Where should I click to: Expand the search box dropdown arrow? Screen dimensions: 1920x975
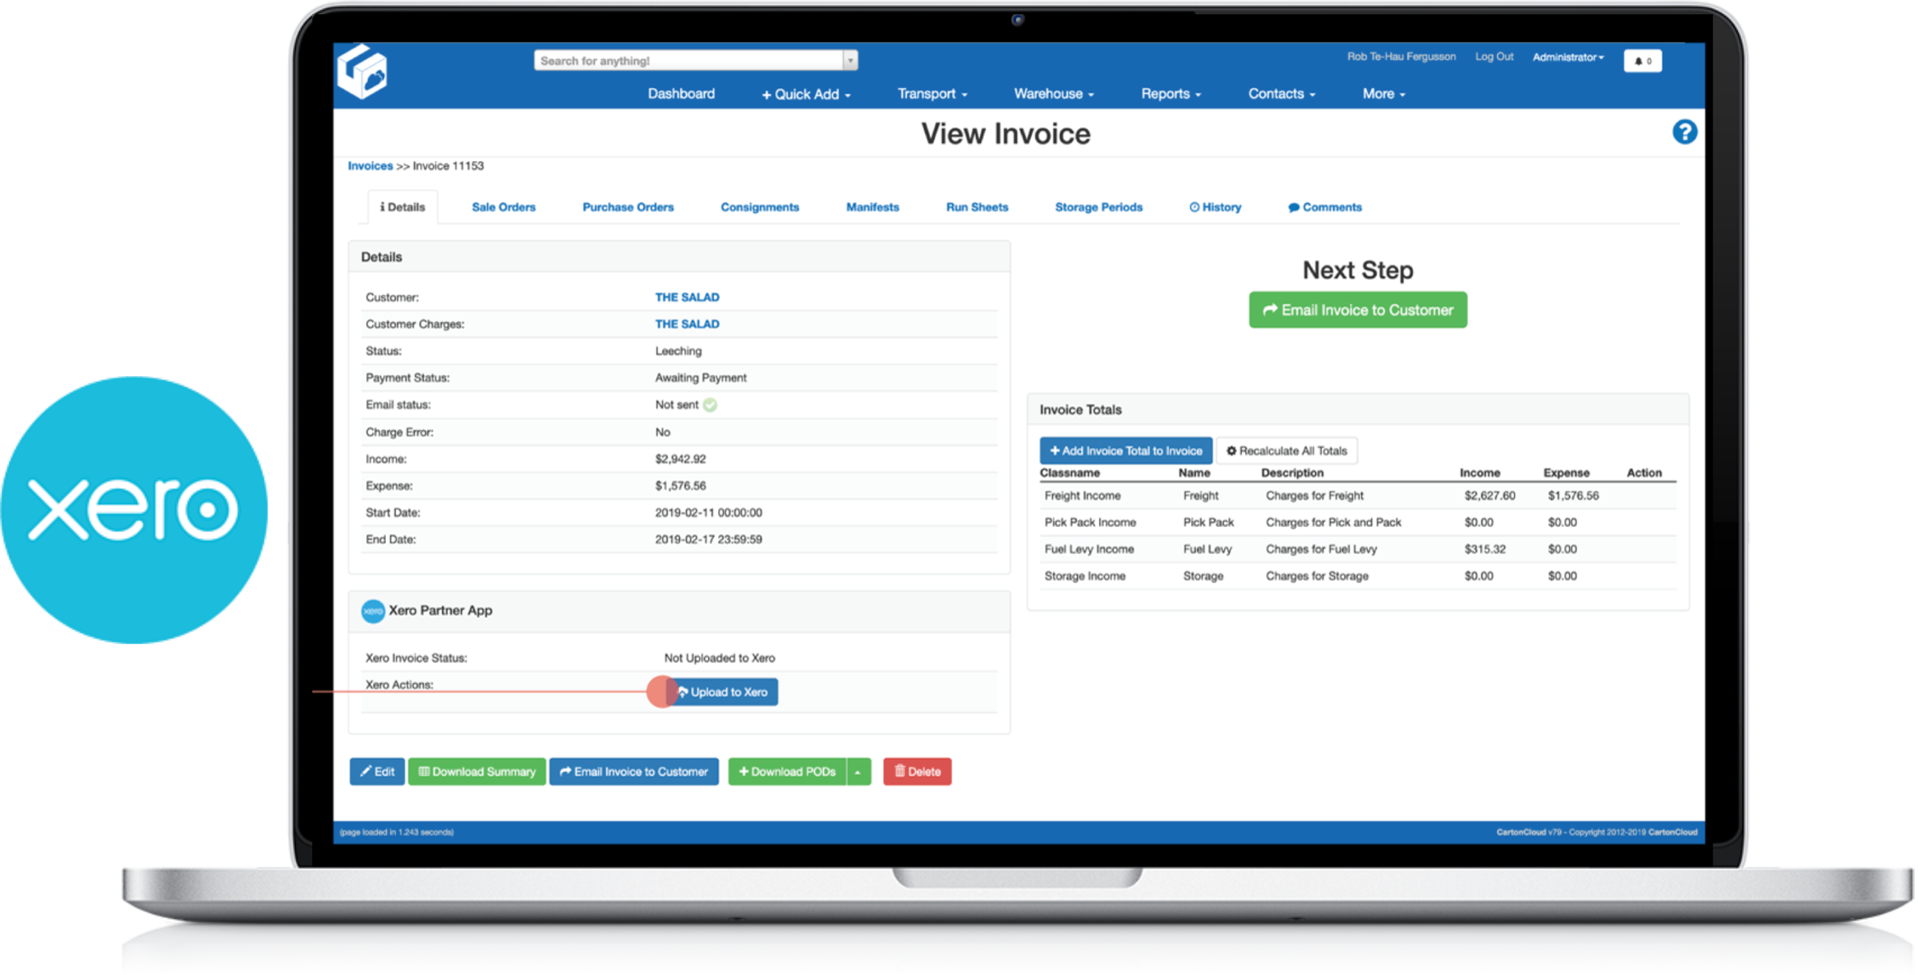tap(850, 61)
